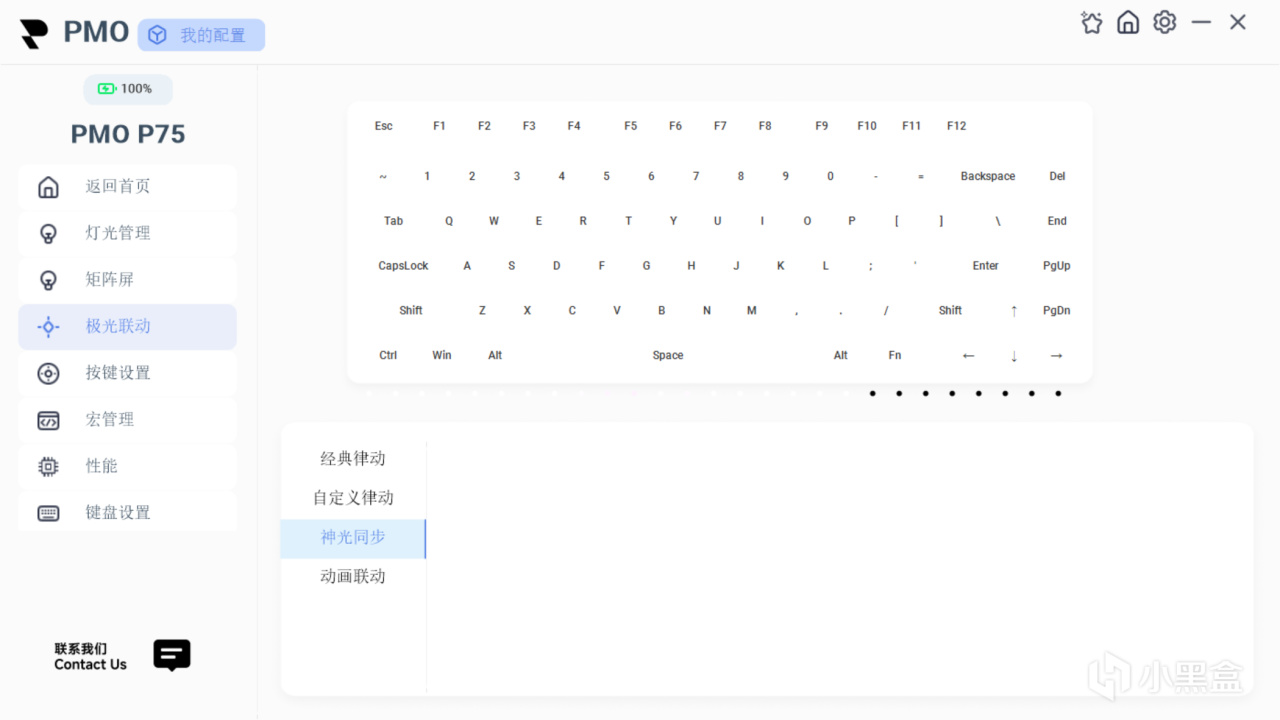Select the F12 key
Viewport: 1280px width, 720px height.
957,126
